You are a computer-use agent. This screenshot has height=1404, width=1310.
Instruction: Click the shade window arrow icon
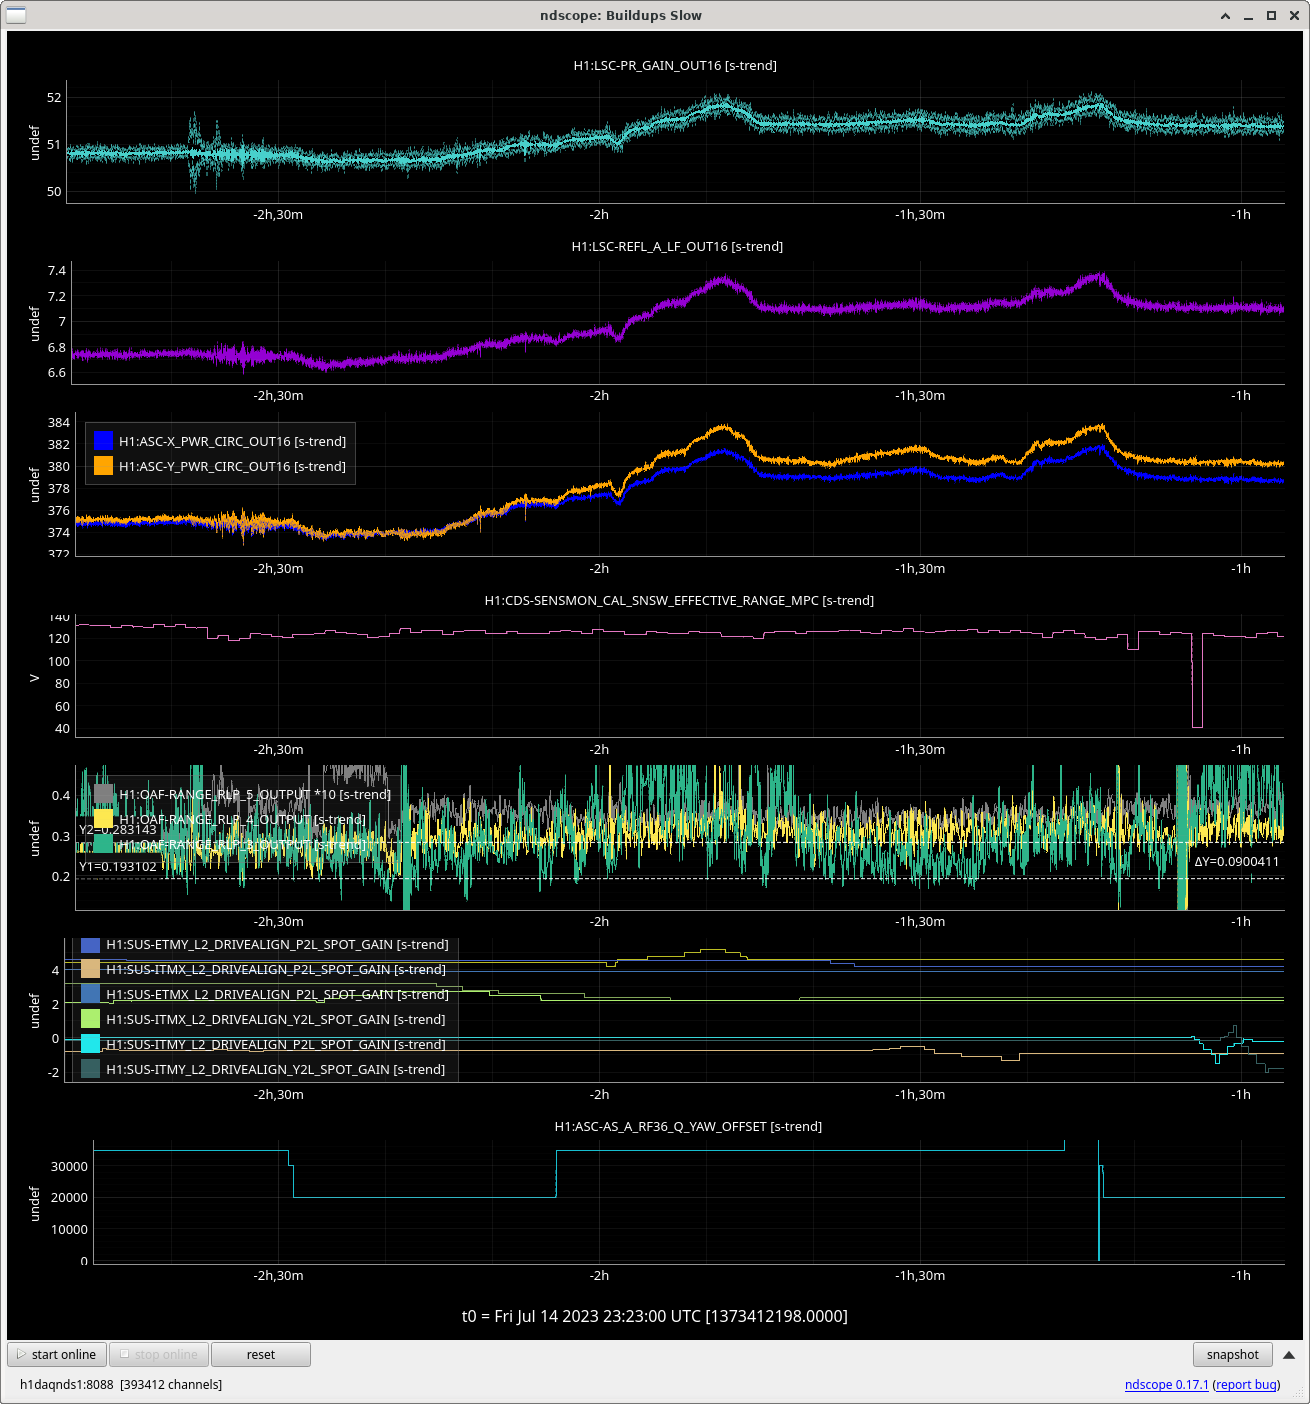click(1226, 16)
